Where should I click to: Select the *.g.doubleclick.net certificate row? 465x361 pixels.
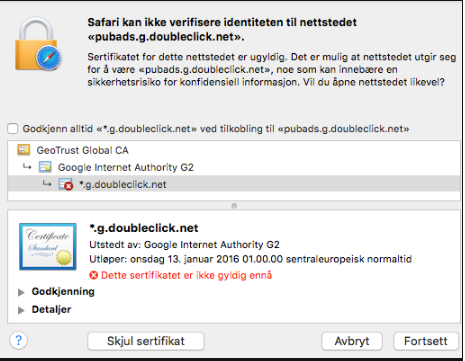[x=234, y=184]
